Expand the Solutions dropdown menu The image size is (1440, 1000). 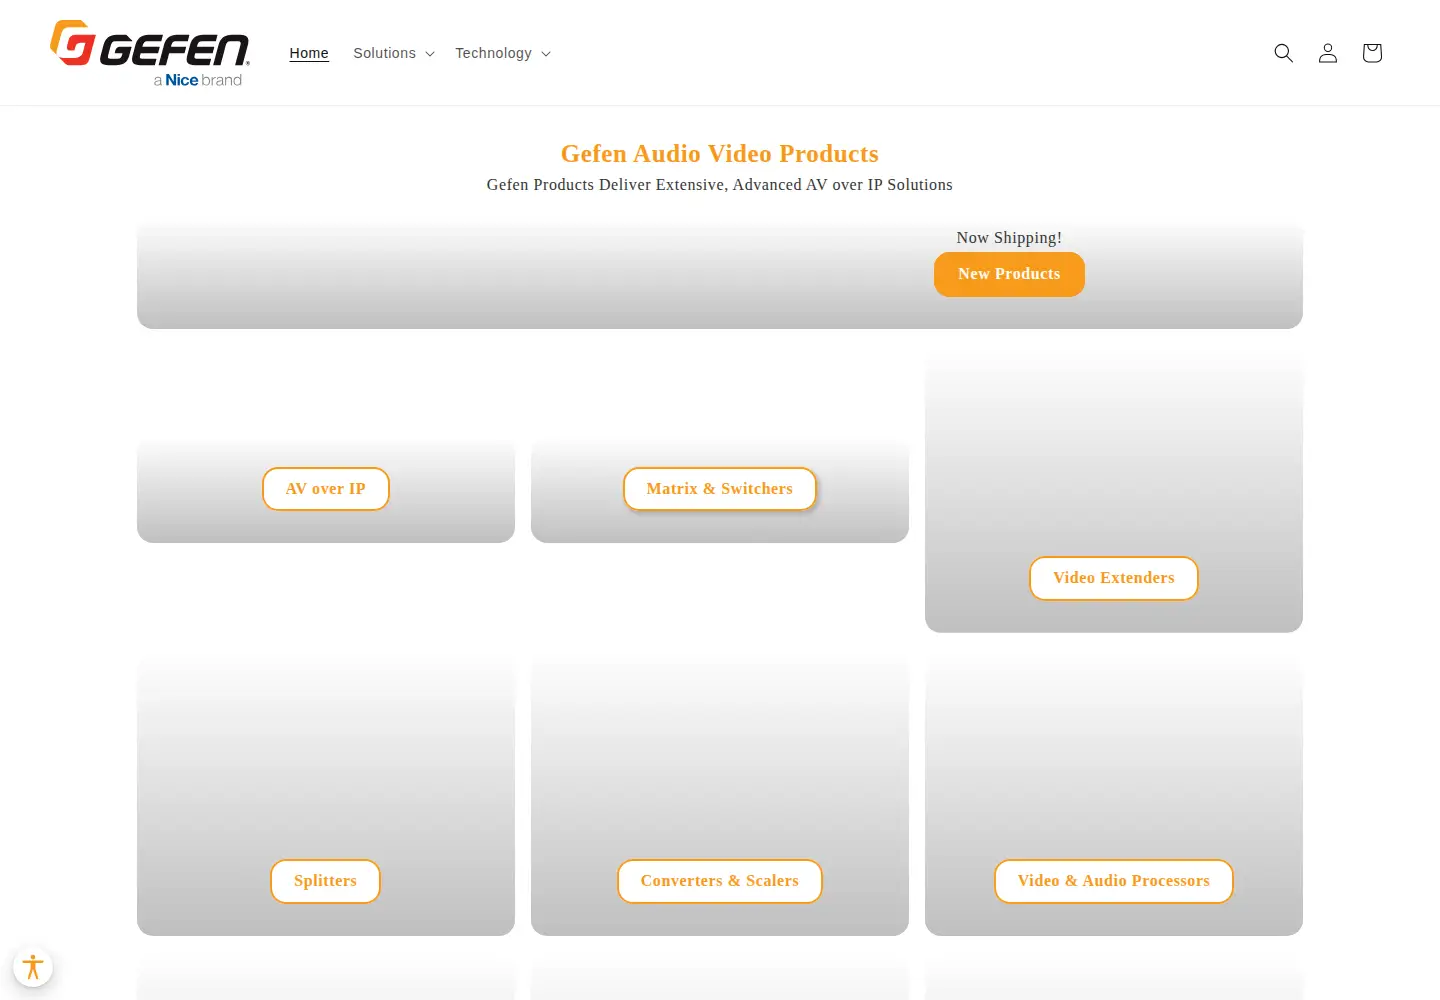(x=394, y=53)
